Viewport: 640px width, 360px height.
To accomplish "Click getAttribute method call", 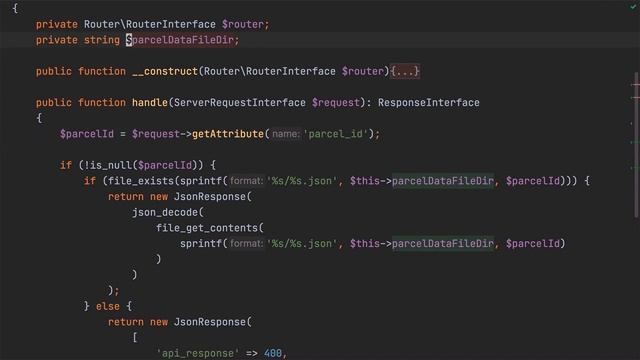I will 228,134.
